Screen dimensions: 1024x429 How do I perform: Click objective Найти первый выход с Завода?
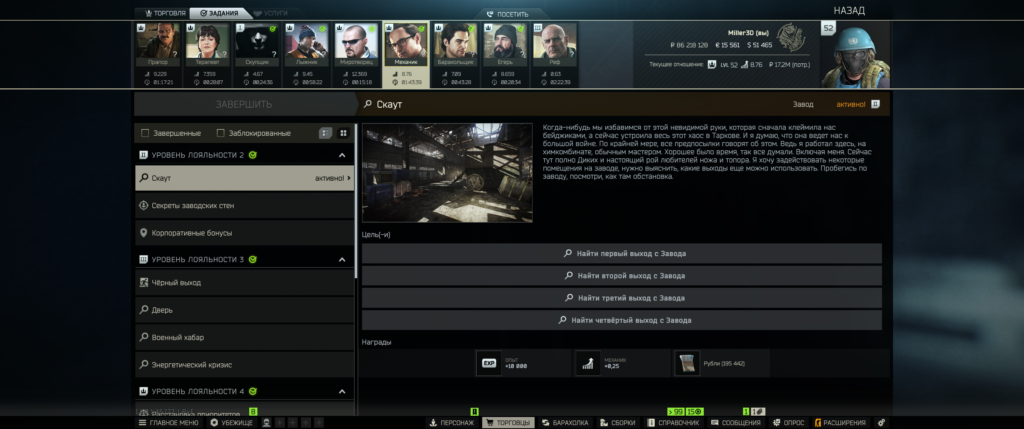click(x=622, y=253)
